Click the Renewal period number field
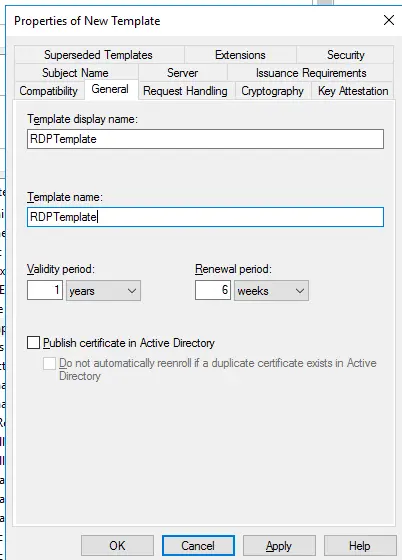This screenshot has height=560, width=402. [x=213, y=290]
